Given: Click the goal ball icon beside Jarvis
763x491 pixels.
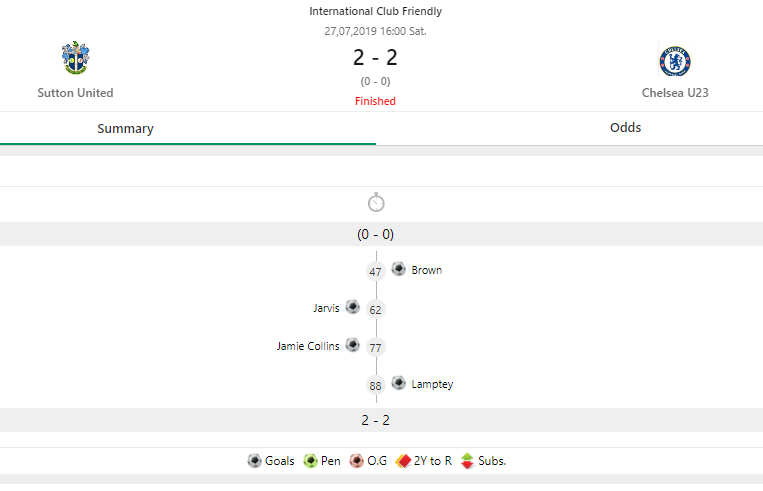Looking at the screenshot, I should (352, 307).
